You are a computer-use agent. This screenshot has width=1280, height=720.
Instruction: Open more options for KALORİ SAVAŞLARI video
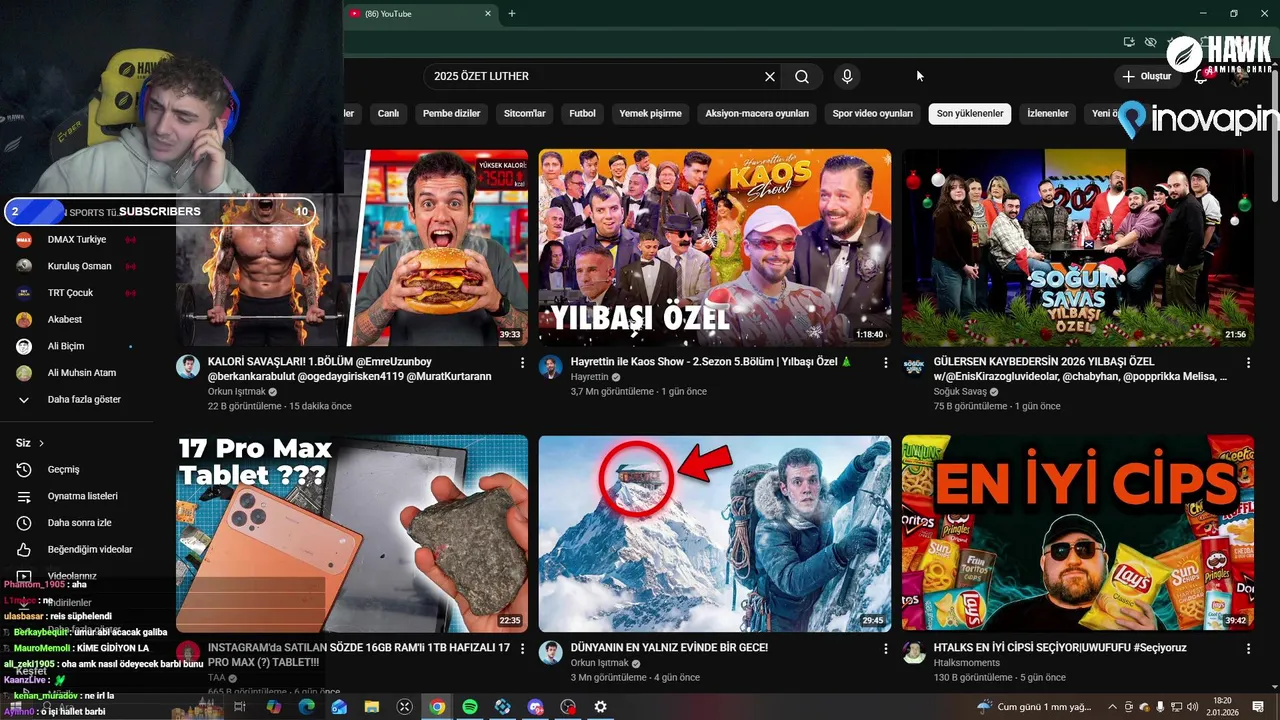[522, 363]
